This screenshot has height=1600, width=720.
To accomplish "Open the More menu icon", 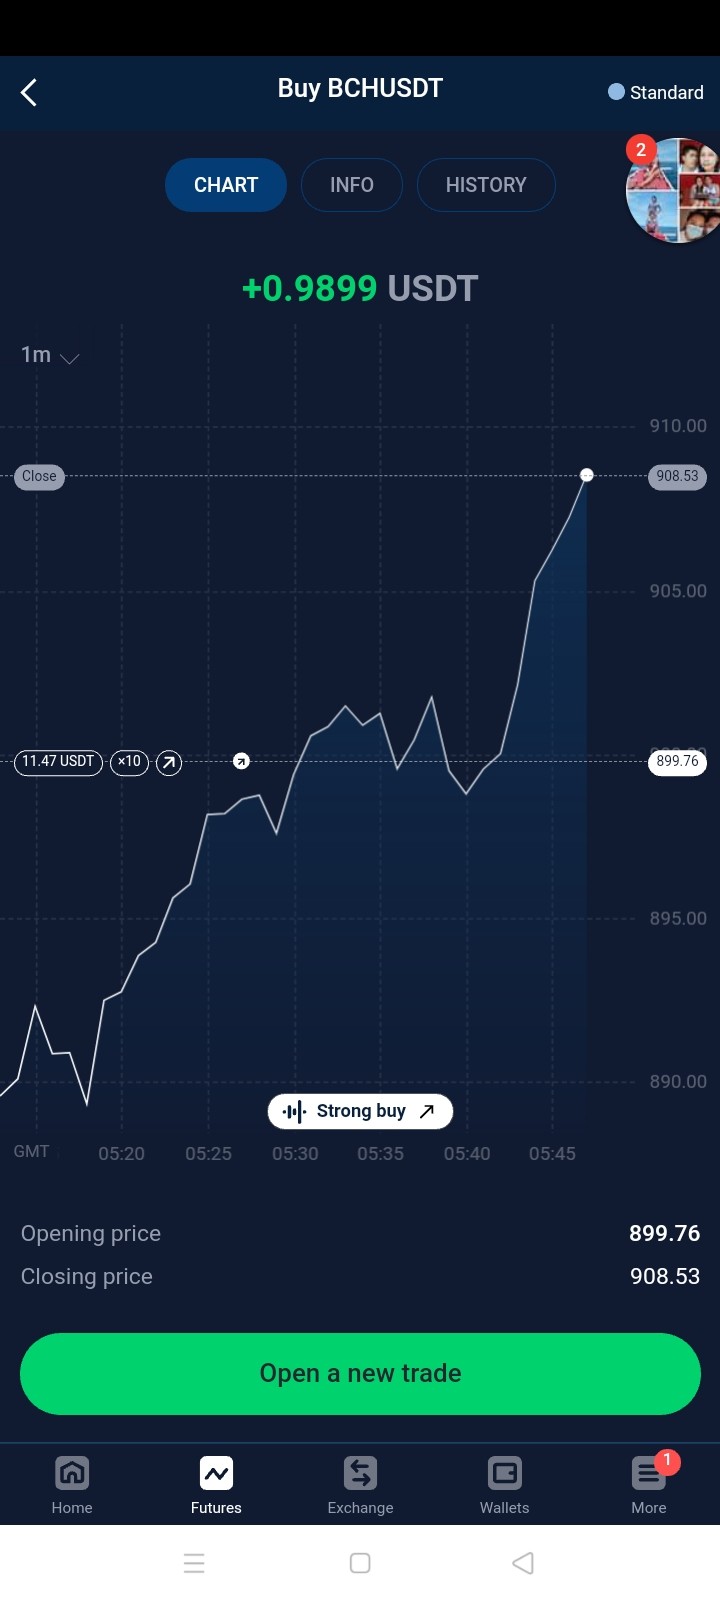I will tap(649, 1473).
